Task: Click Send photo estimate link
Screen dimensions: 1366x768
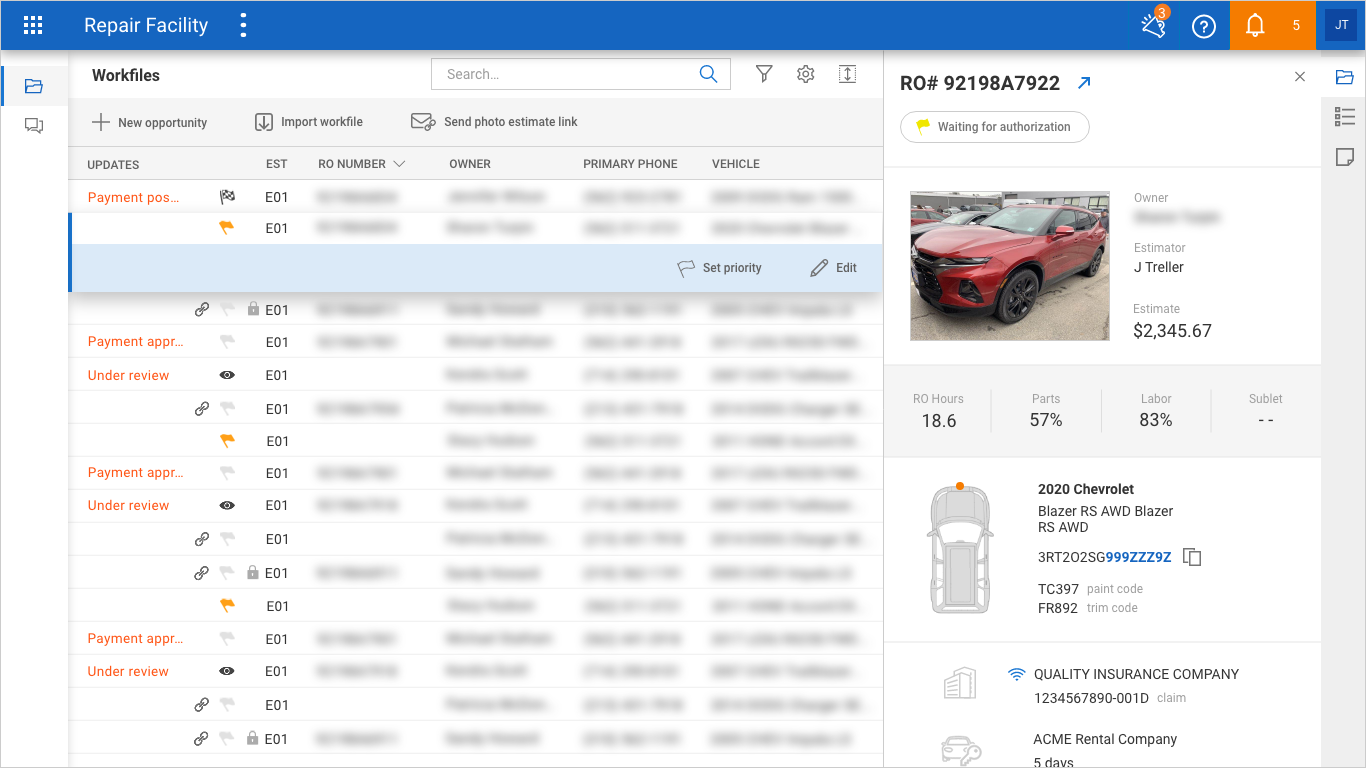Action: click(494, 122)
